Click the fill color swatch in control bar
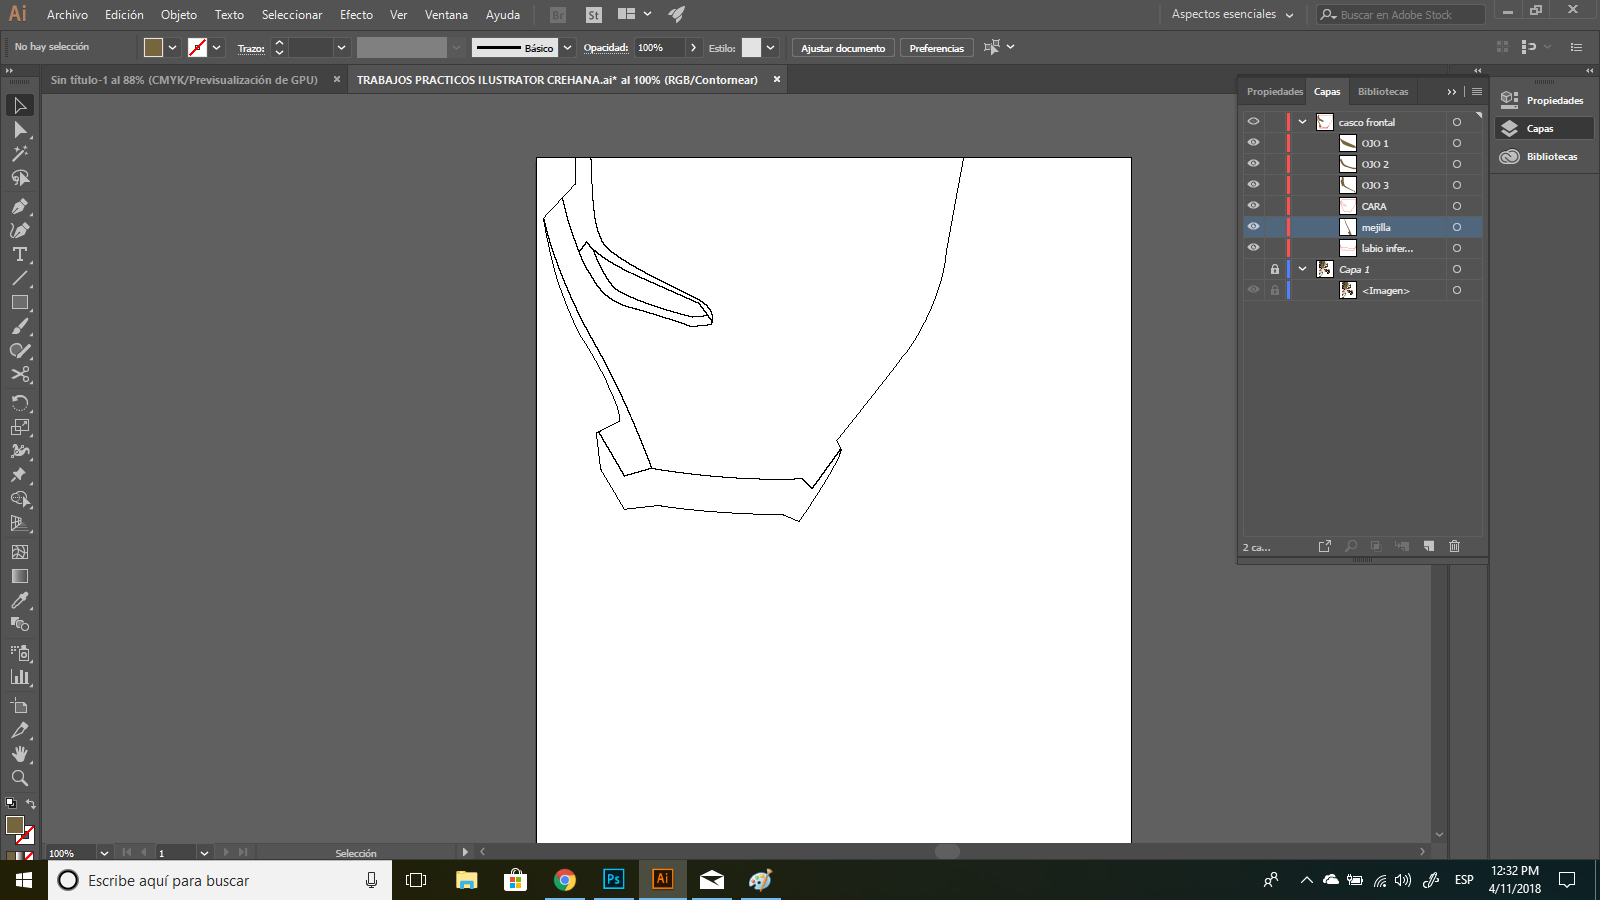Viewport: 1600px width, 900px height. (x=153, y=47)
